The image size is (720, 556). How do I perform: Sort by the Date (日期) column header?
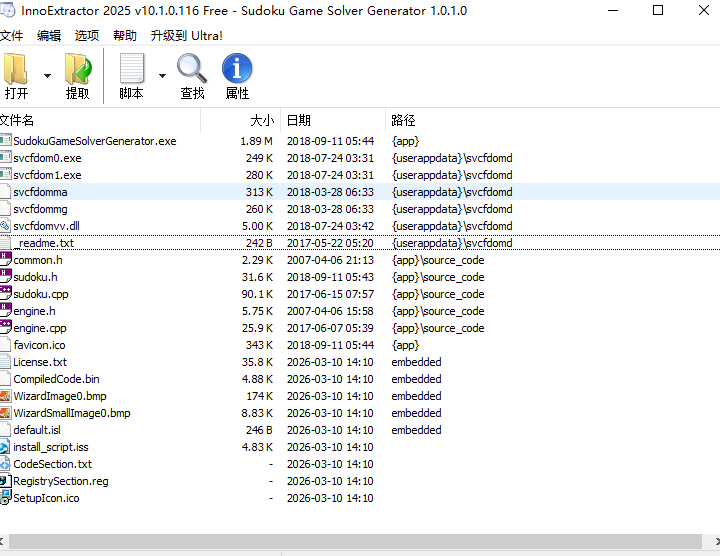[x=299, y=120]
